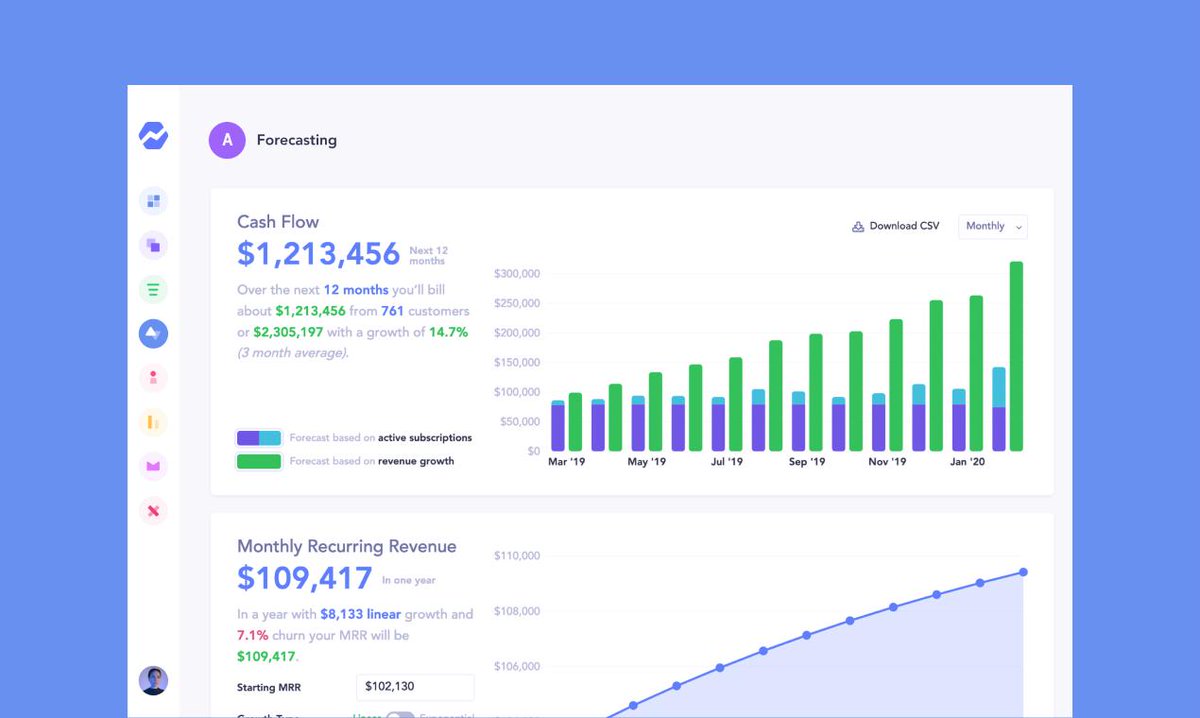Click the 'Jan '20' axis label
Screen dimensions: 1200x718
[x=966, y=462]
